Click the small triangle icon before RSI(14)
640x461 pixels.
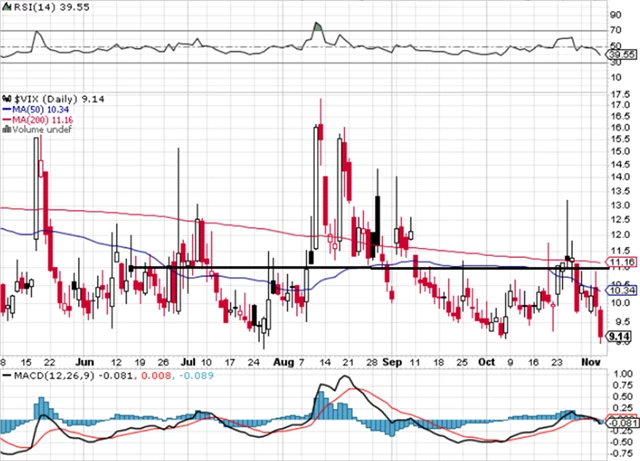[x=6, y=7]
